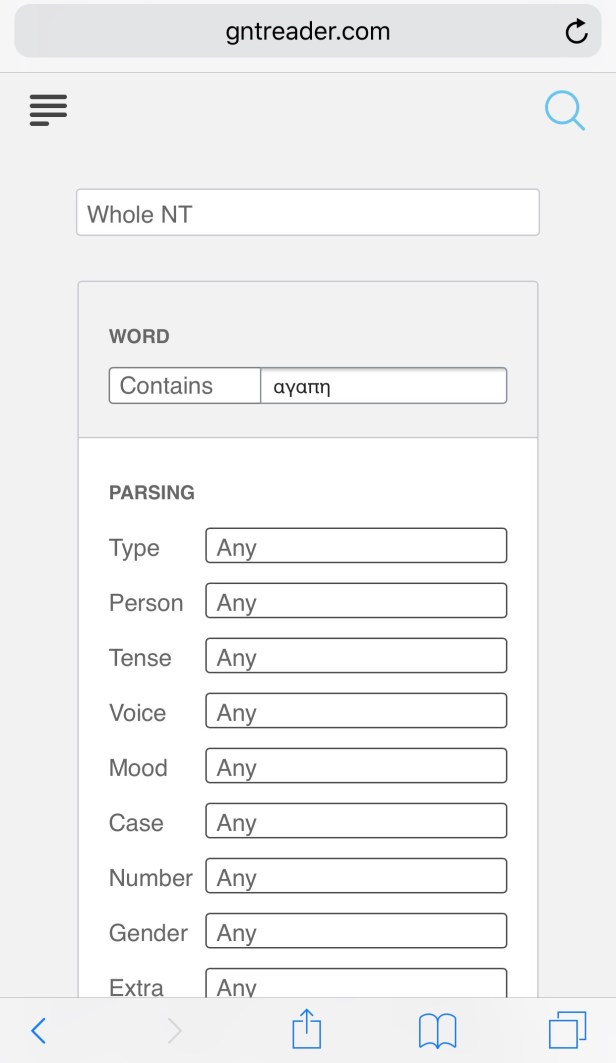Tap the blue search magnifier icon
Viewport: 616px width, 1063px height.
(564, 110)
